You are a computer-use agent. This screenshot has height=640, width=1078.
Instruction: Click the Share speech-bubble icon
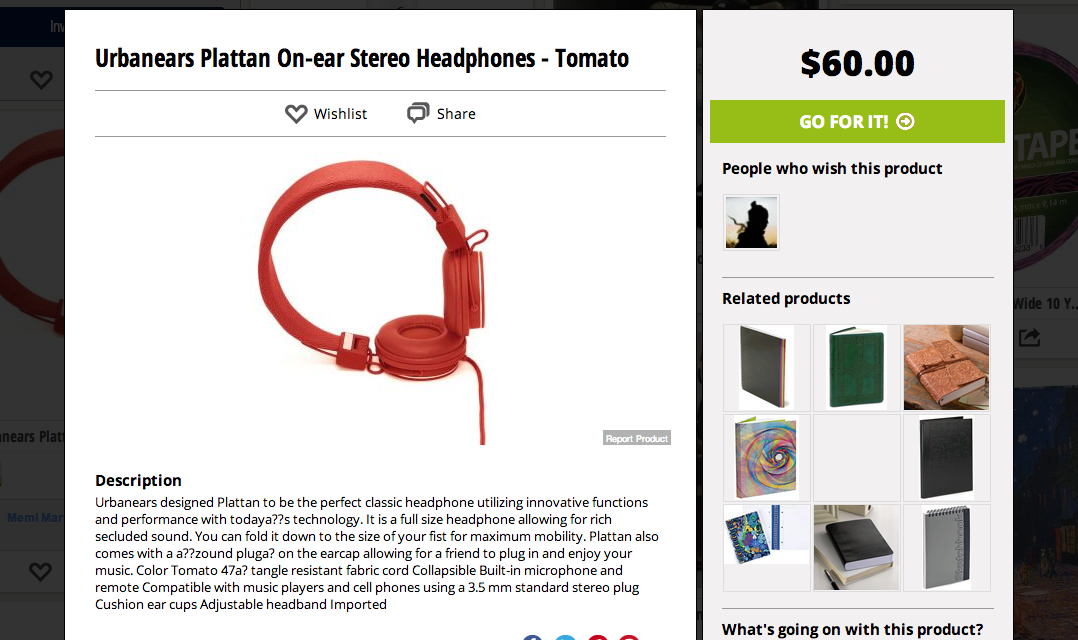(x=418, y=113)
